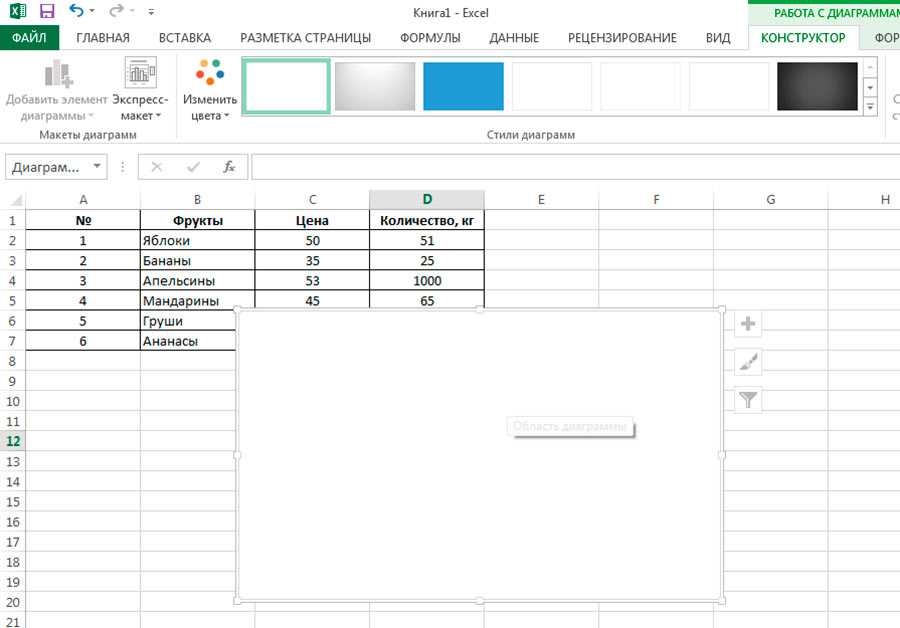Viewport: 900px width, 628px height.
Task: Switch to the ВСТАВКА tab
Action: coord(185,38)
